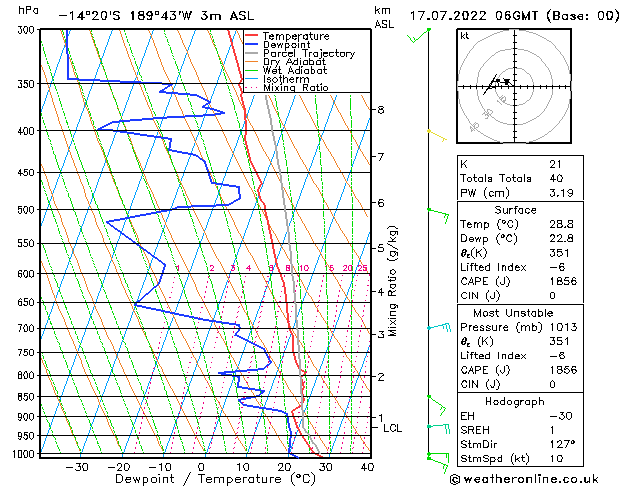Open the hodograph wind plot
The image size is (629, 486).
(514, 86)
